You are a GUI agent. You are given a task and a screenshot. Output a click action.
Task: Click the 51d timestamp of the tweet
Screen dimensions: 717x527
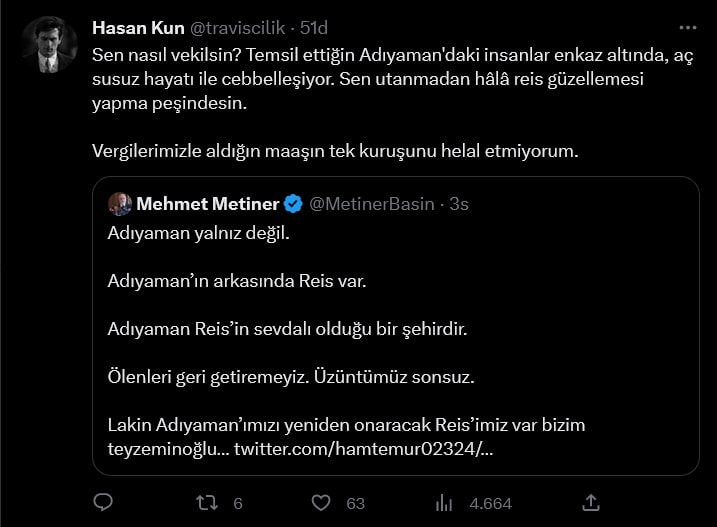(314, 27)
